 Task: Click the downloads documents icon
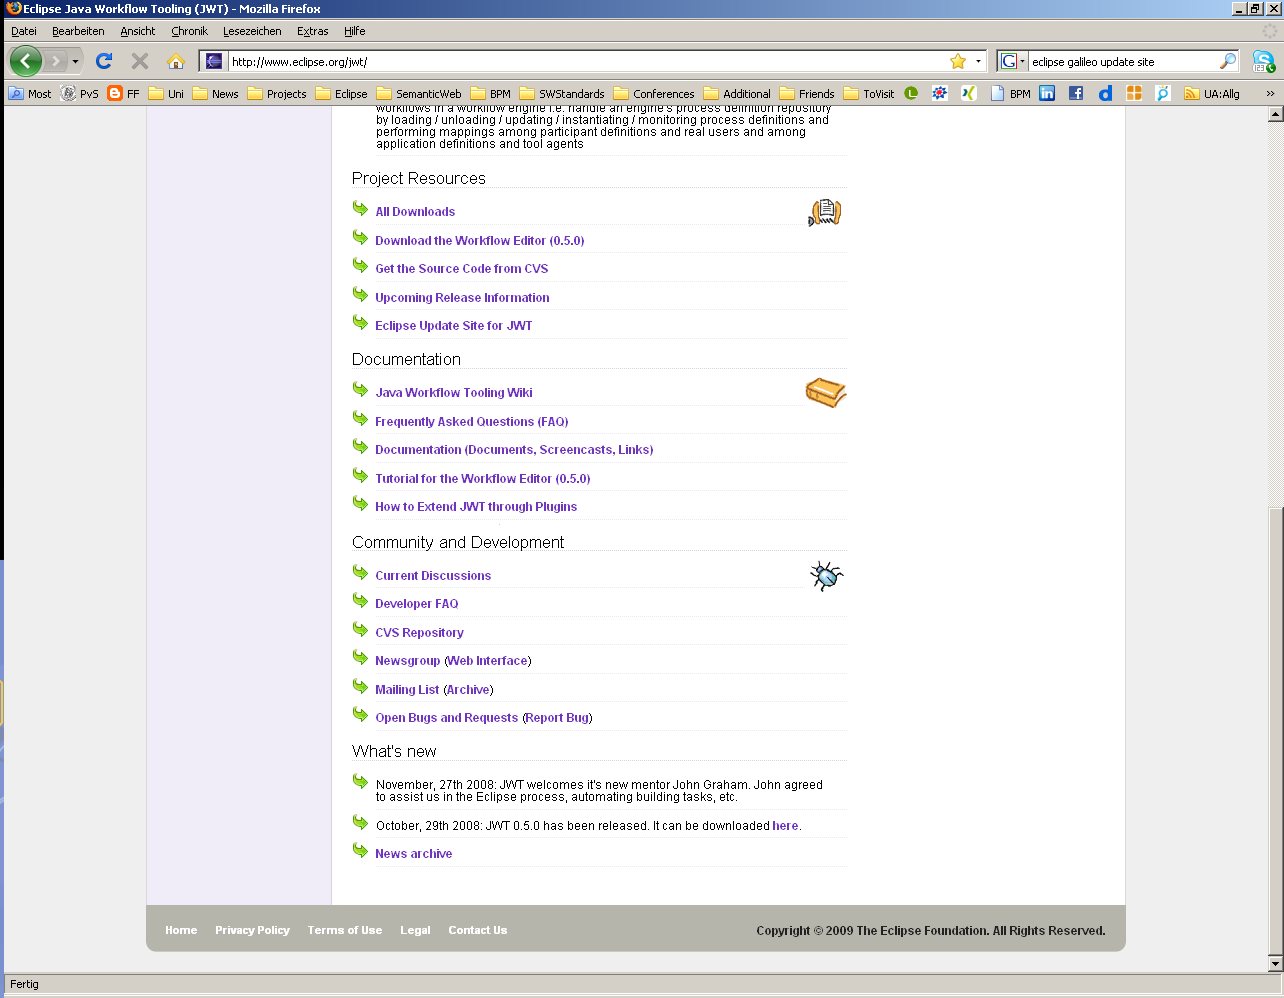pyautogui.click(x=825, y=212)
